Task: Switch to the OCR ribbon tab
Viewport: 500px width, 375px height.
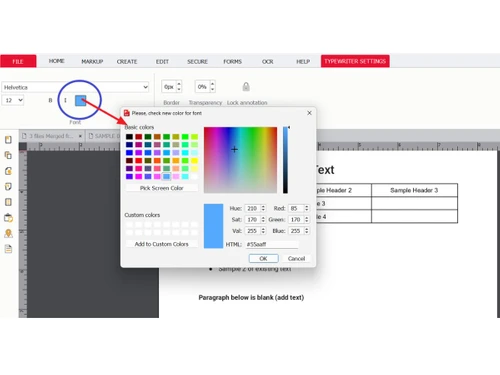Action: click(267, 62)
